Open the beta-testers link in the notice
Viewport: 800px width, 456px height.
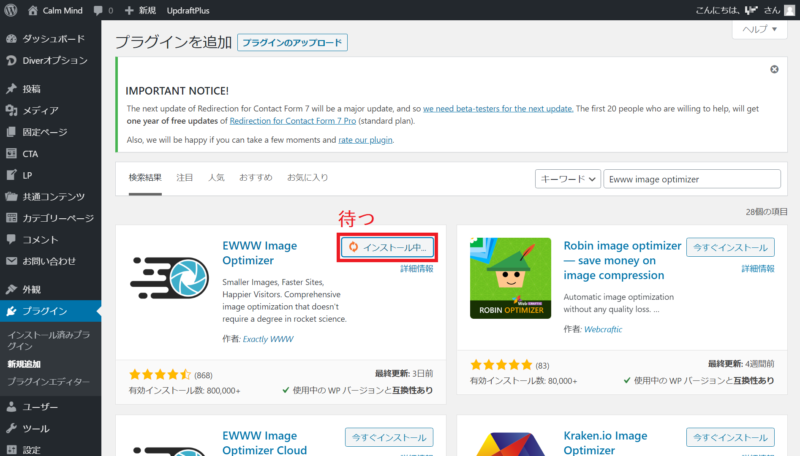point(498,109)
